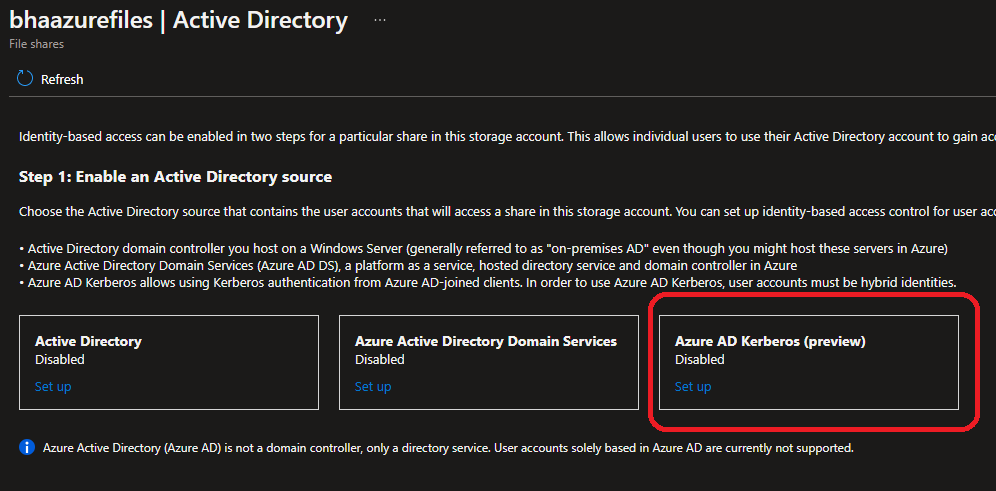Viewport: 996px width, 491px height.
Task: Open the ellipsis menu beside page title
Action: point(380,20)
